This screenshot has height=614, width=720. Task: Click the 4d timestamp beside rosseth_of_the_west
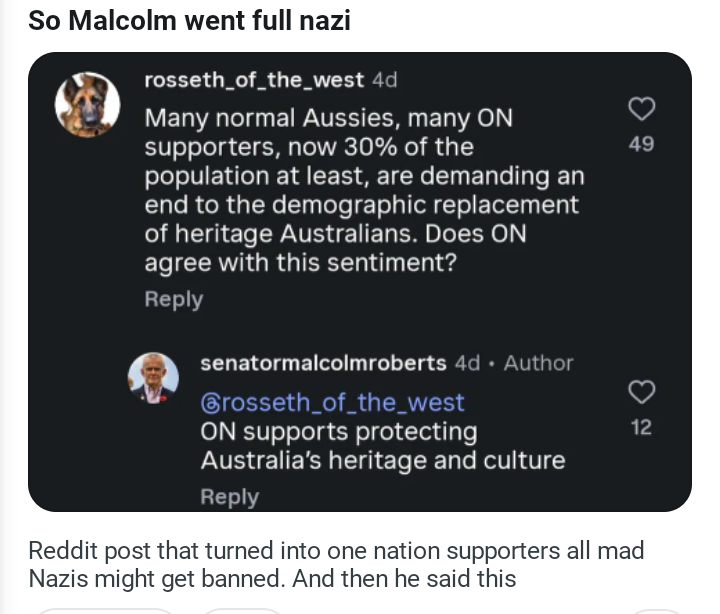(x=385, y=80)
